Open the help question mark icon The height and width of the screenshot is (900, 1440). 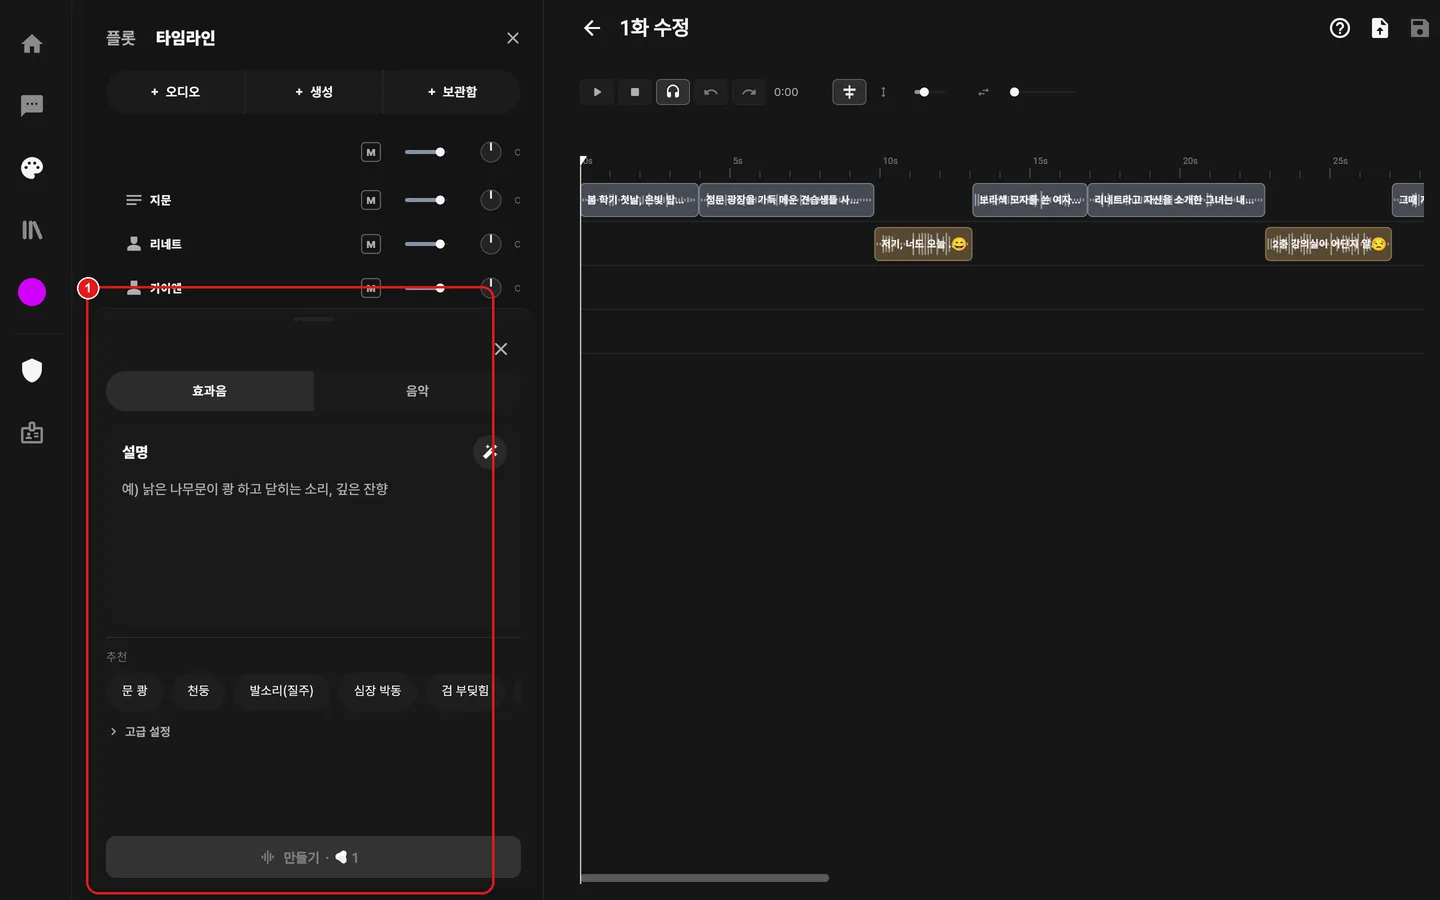click(1340, 28)
